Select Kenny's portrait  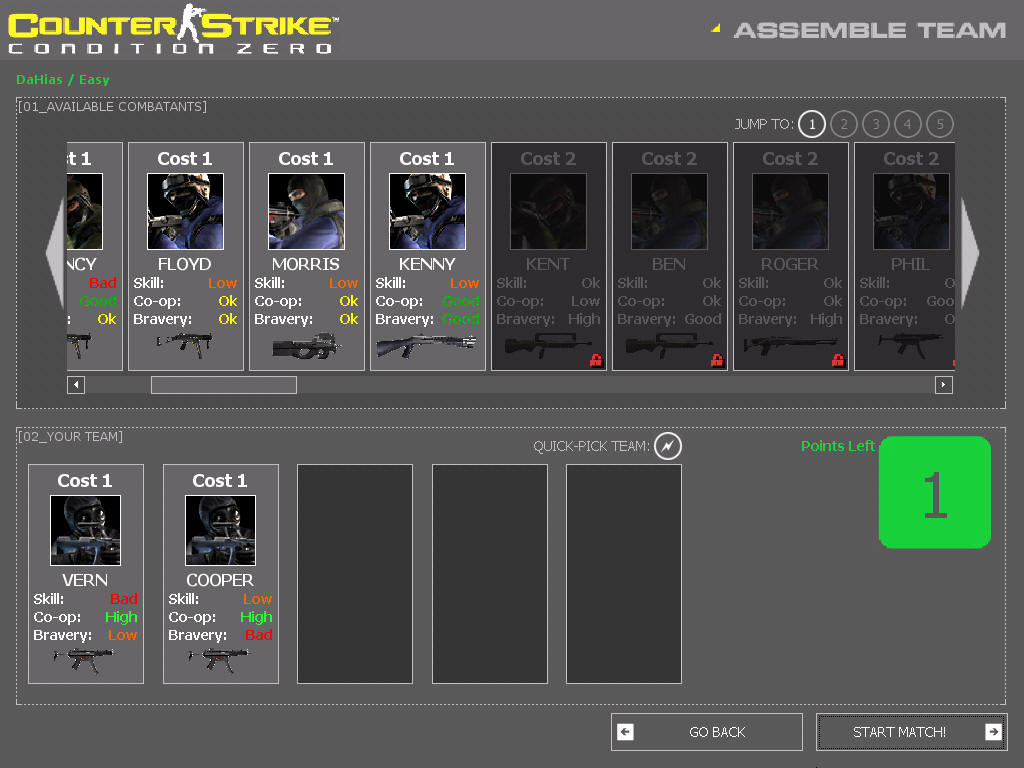pyautogui.click(x=427, y=212)
